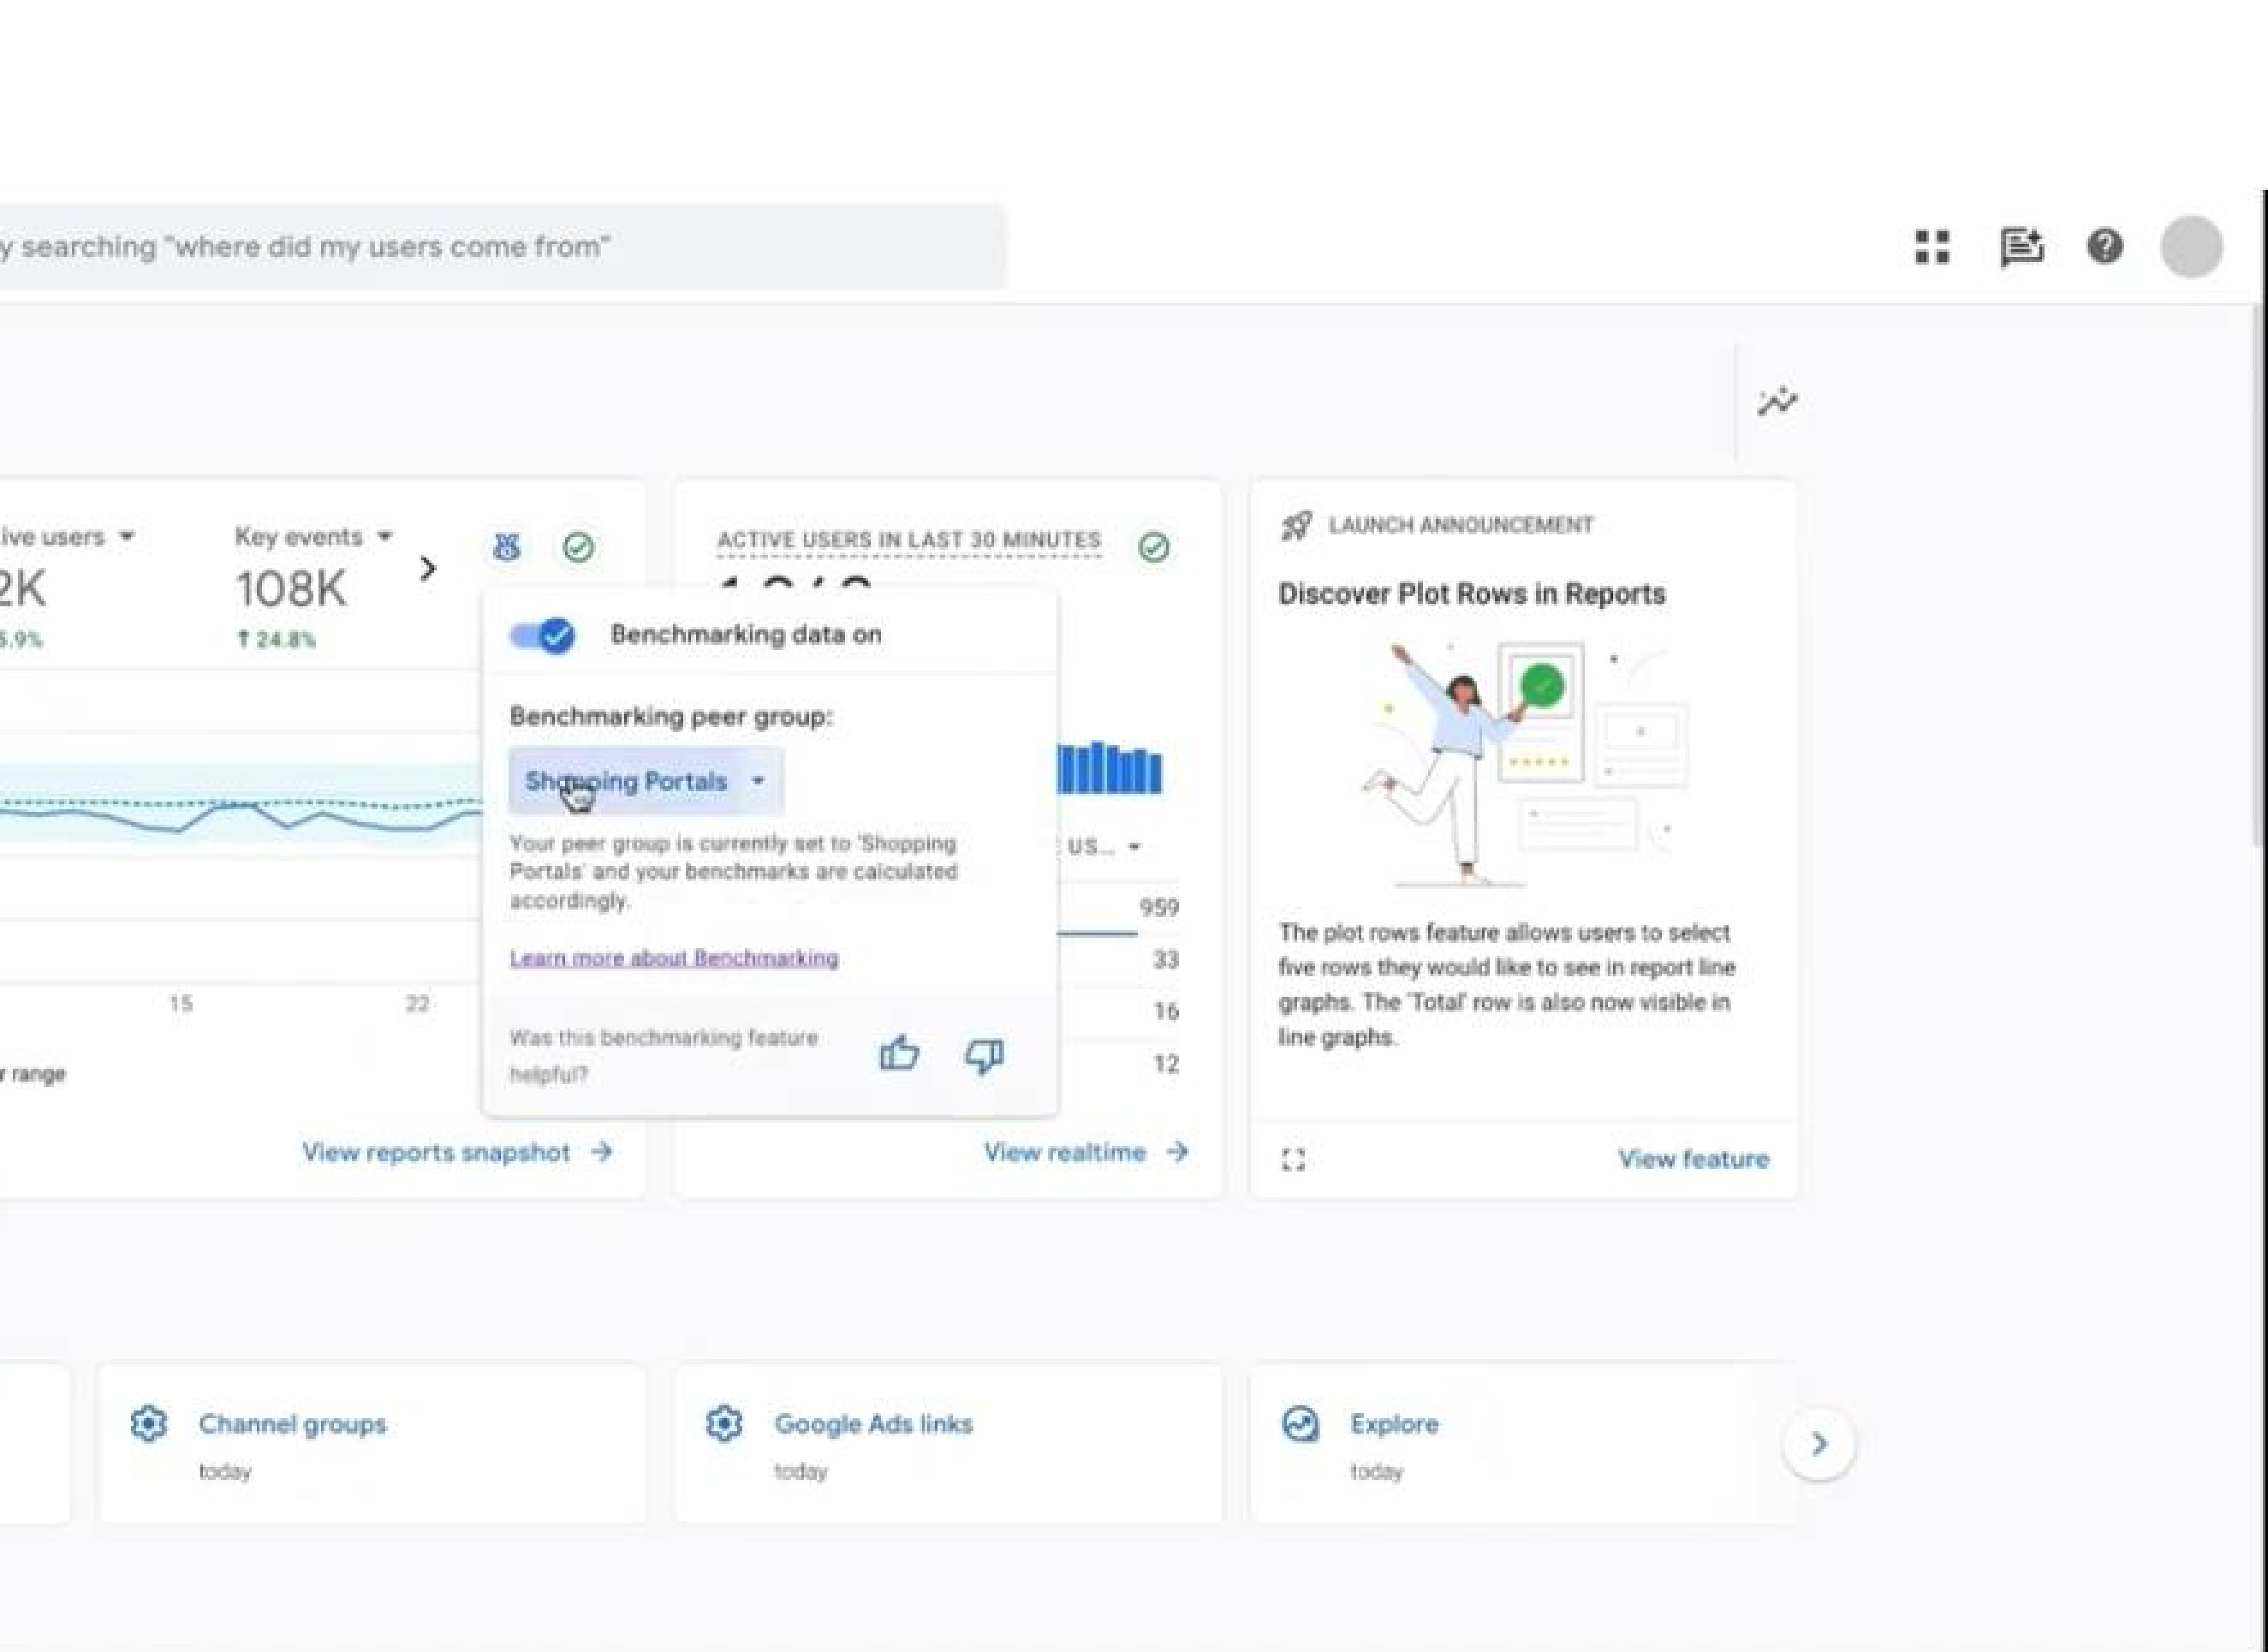This screenshot has height=1652, width=2268.
Task: Open the Insights sparkline icon
Action: coord(1777,402)
